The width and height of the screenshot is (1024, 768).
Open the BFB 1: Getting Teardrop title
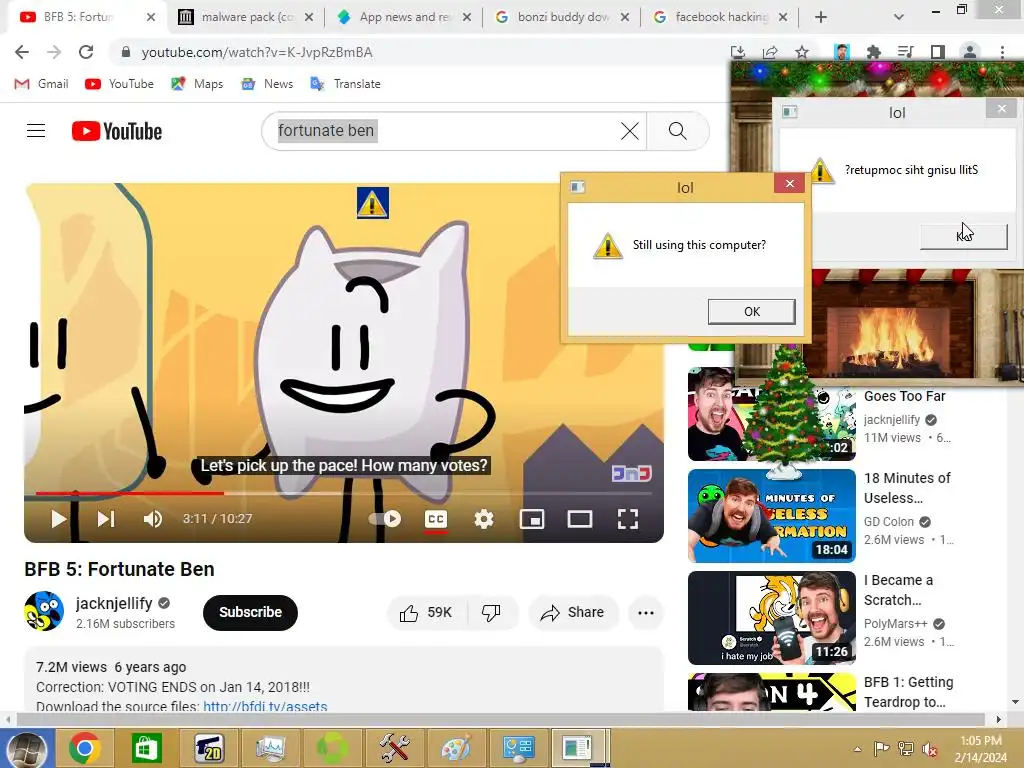click(908, 692)
